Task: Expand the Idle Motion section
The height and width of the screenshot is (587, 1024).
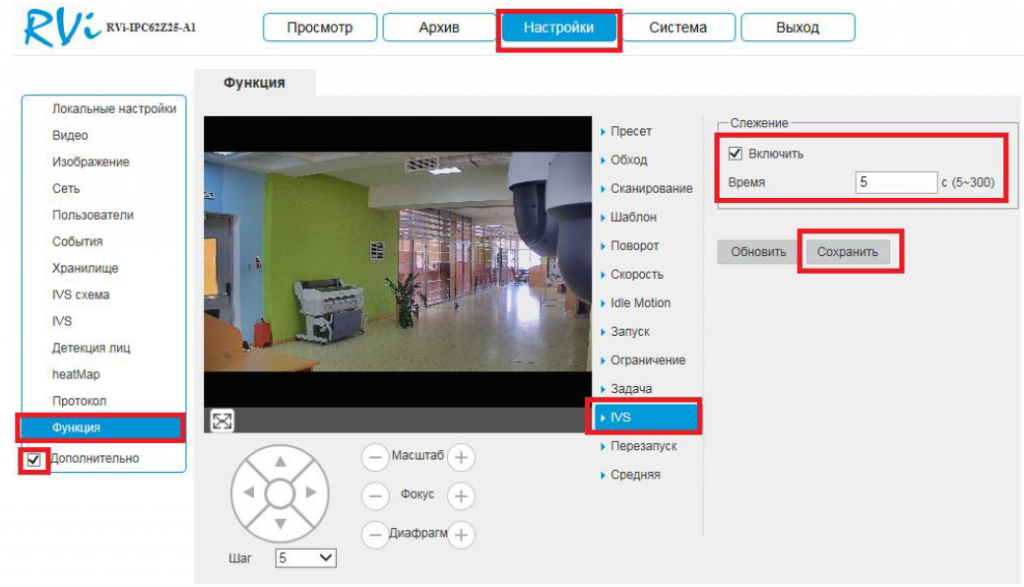Action: pos(640,303)
